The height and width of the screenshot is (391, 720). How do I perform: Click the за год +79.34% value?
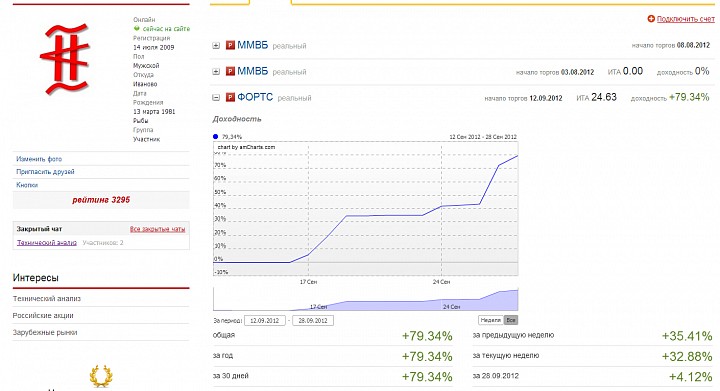click(x=427, y=356)
